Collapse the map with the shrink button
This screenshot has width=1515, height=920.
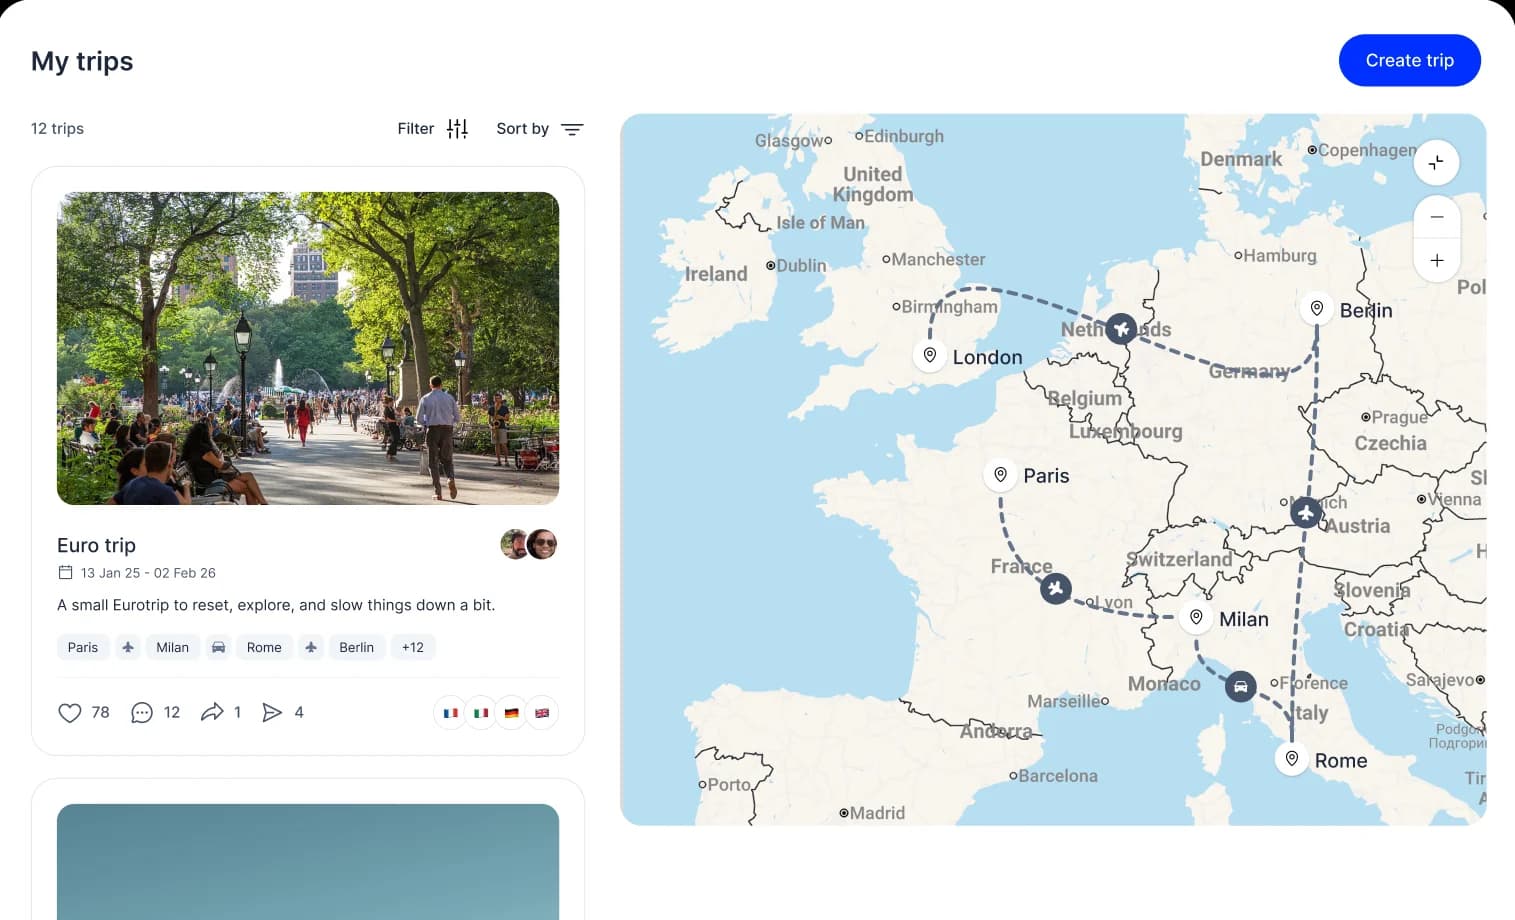coord(1436,163)
